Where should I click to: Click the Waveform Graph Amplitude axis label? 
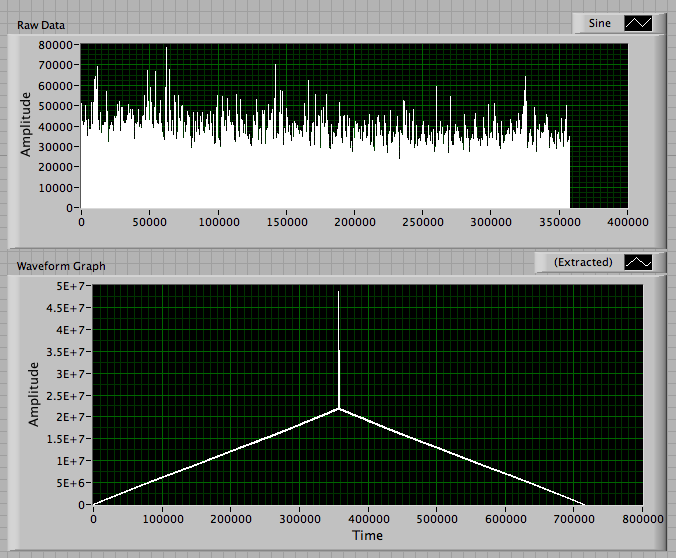coord(34,394)
